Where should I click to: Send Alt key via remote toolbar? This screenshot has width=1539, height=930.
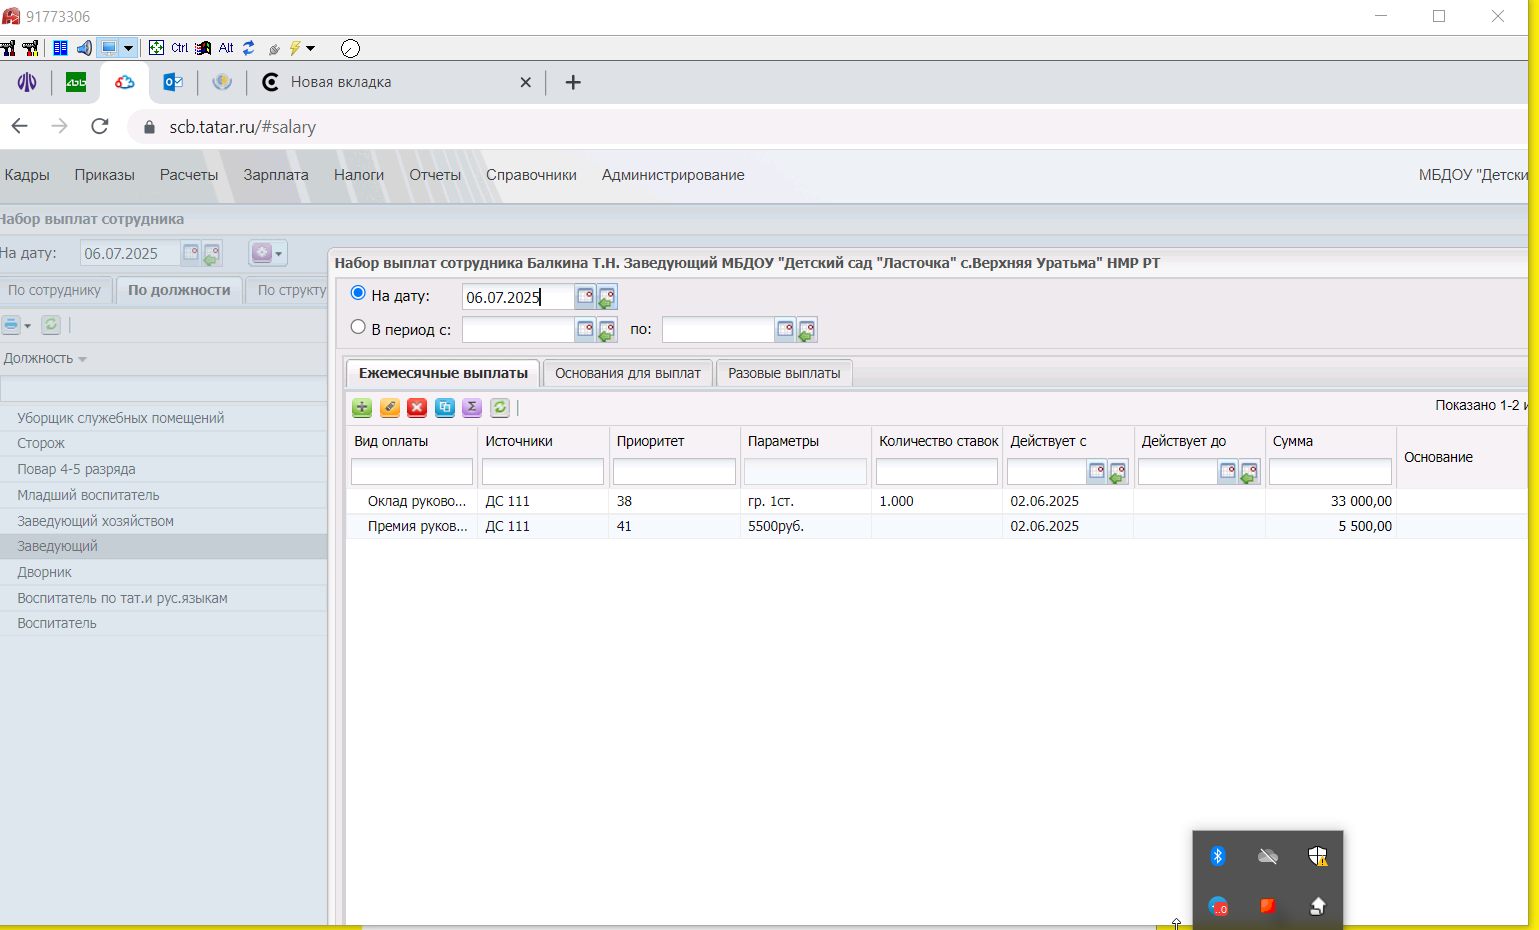(x=226, y=48)
